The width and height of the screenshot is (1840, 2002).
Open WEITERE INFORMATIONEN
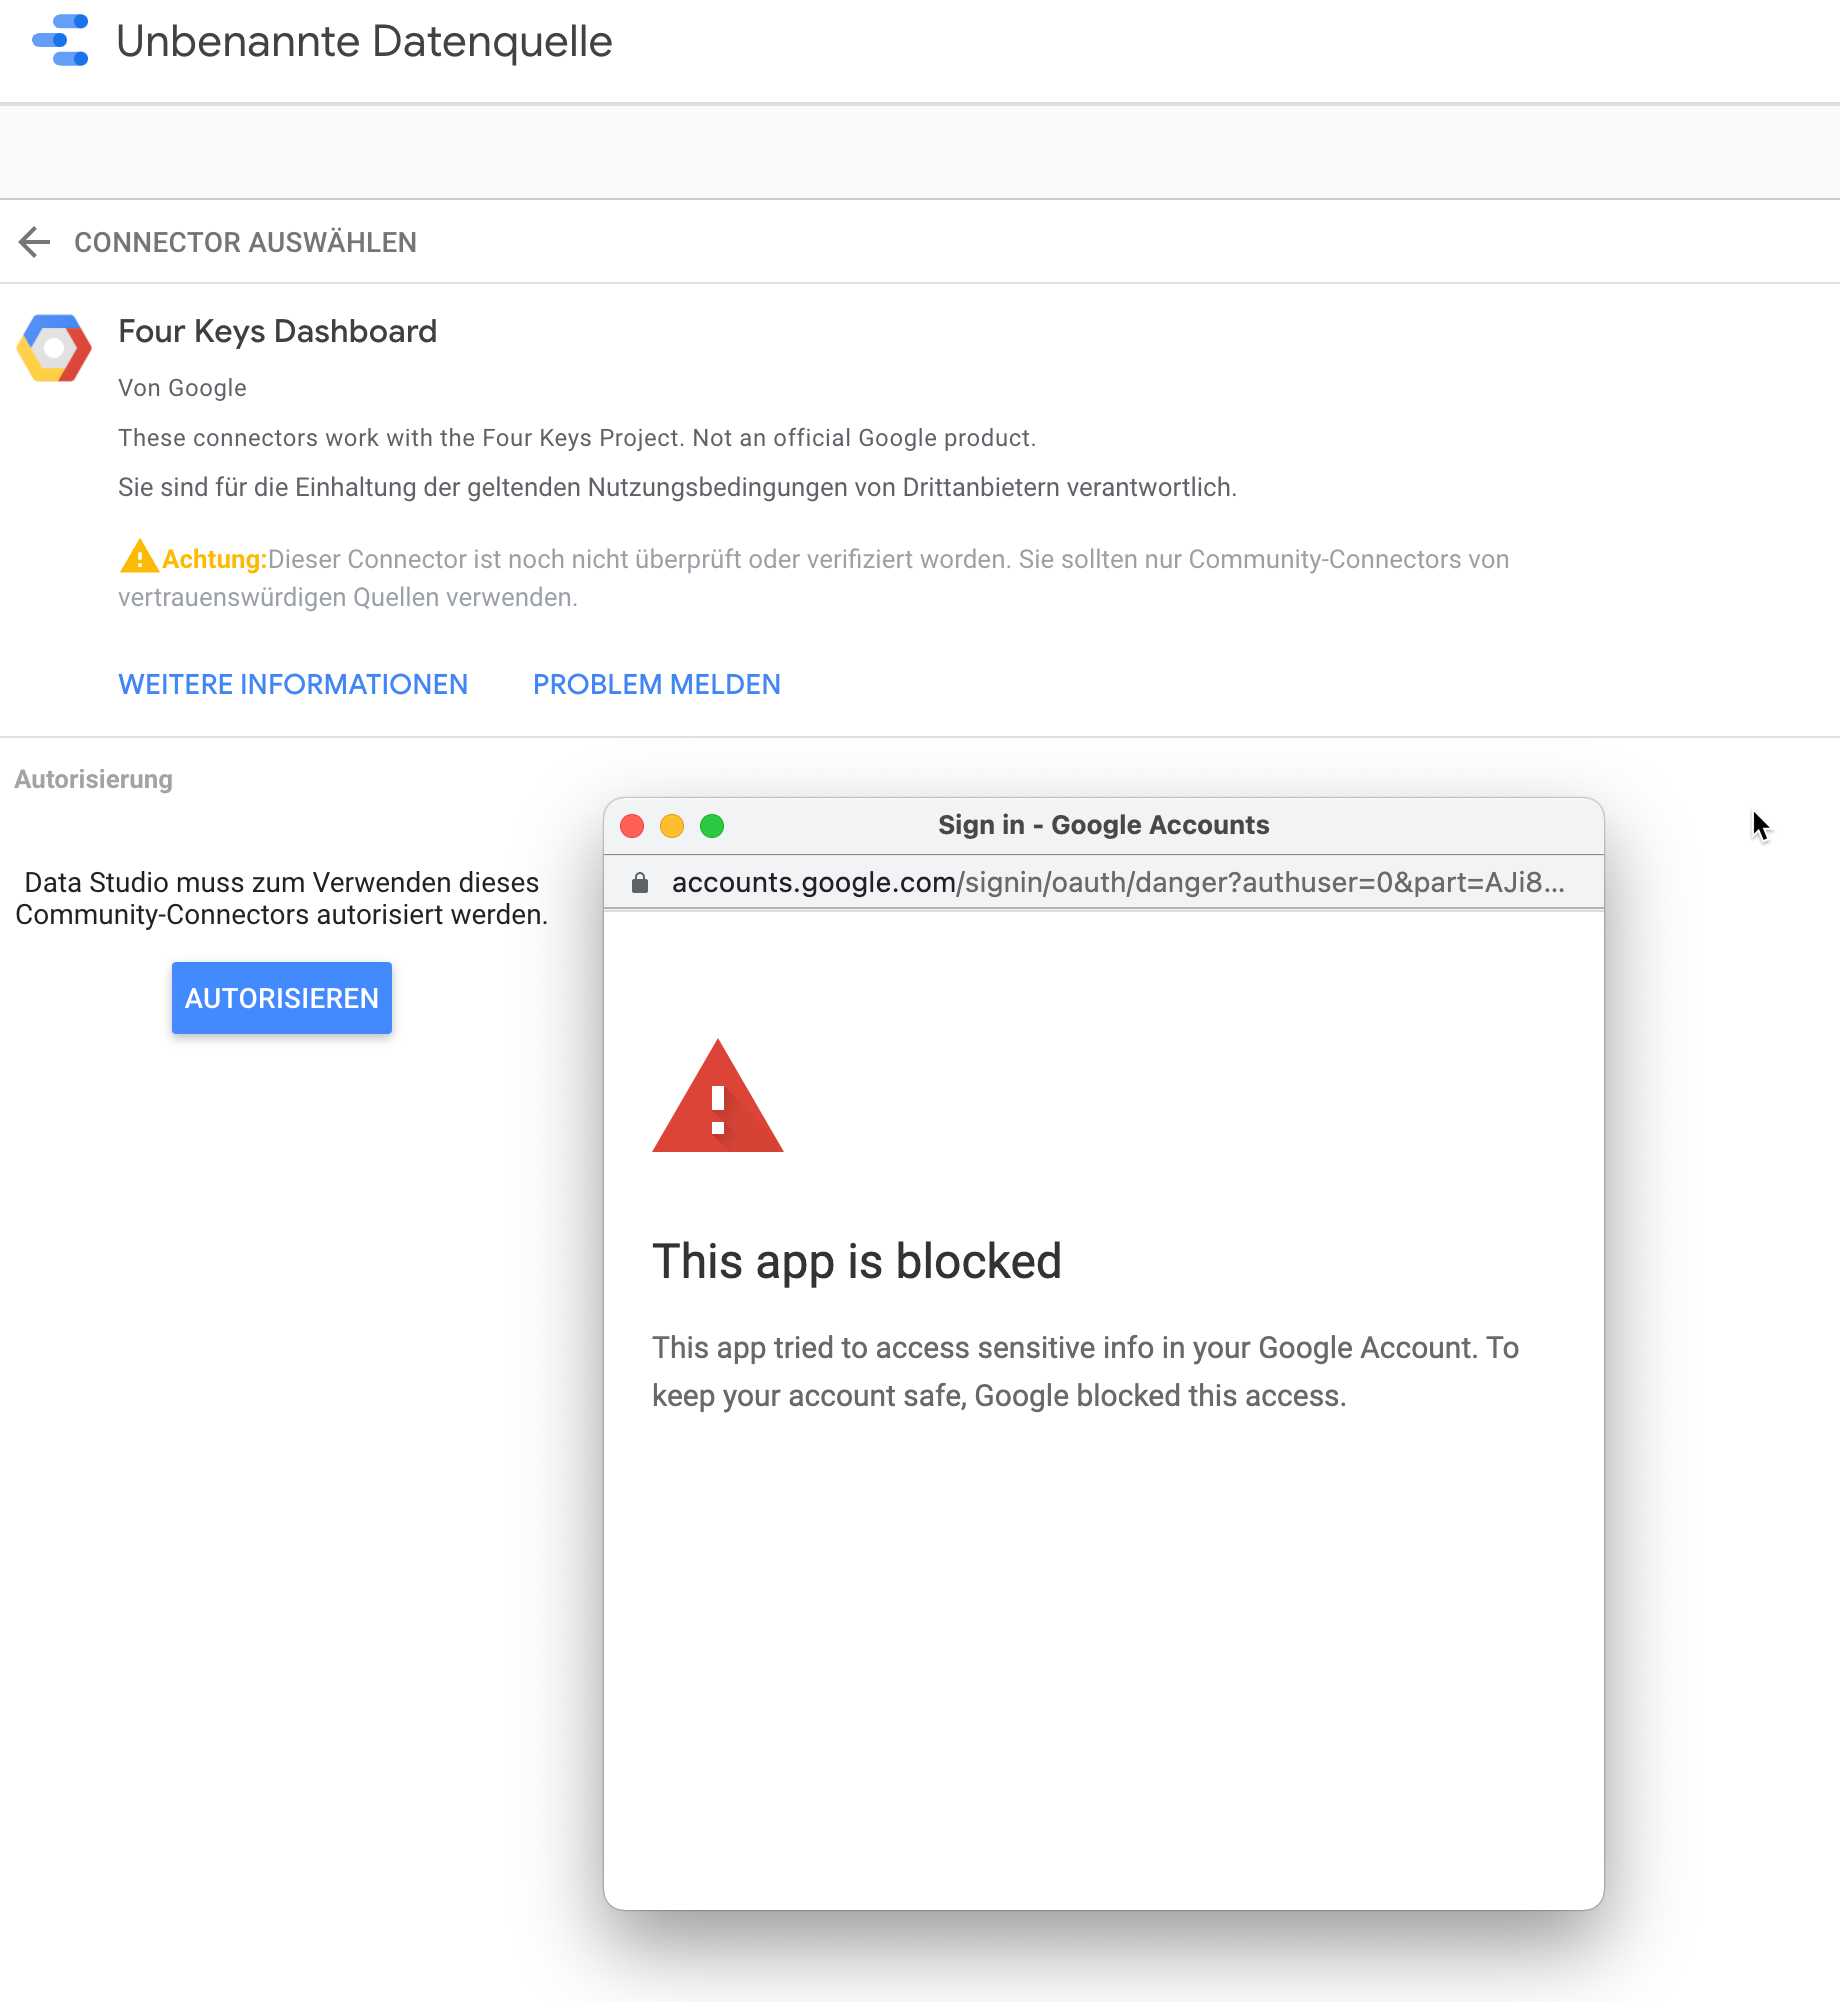click(293, 684)
